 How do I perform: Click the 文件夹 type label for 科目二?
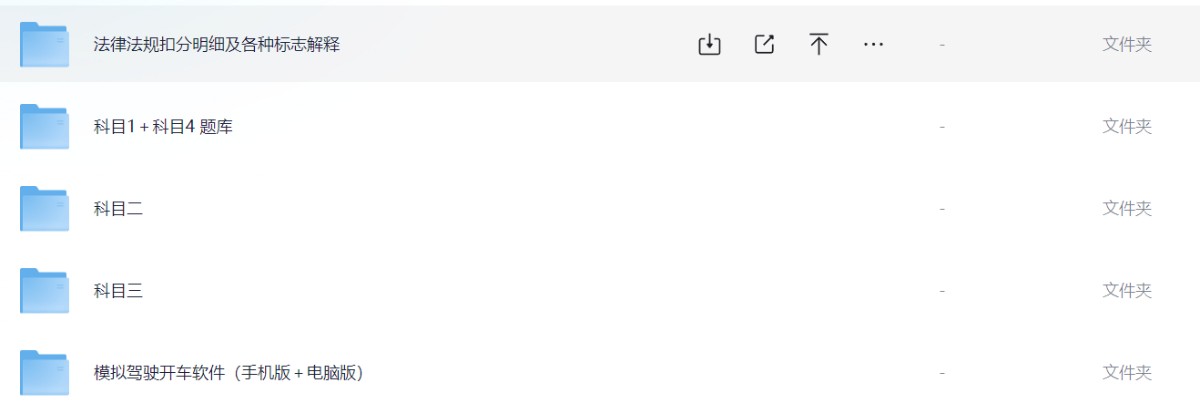(1127, 209)
